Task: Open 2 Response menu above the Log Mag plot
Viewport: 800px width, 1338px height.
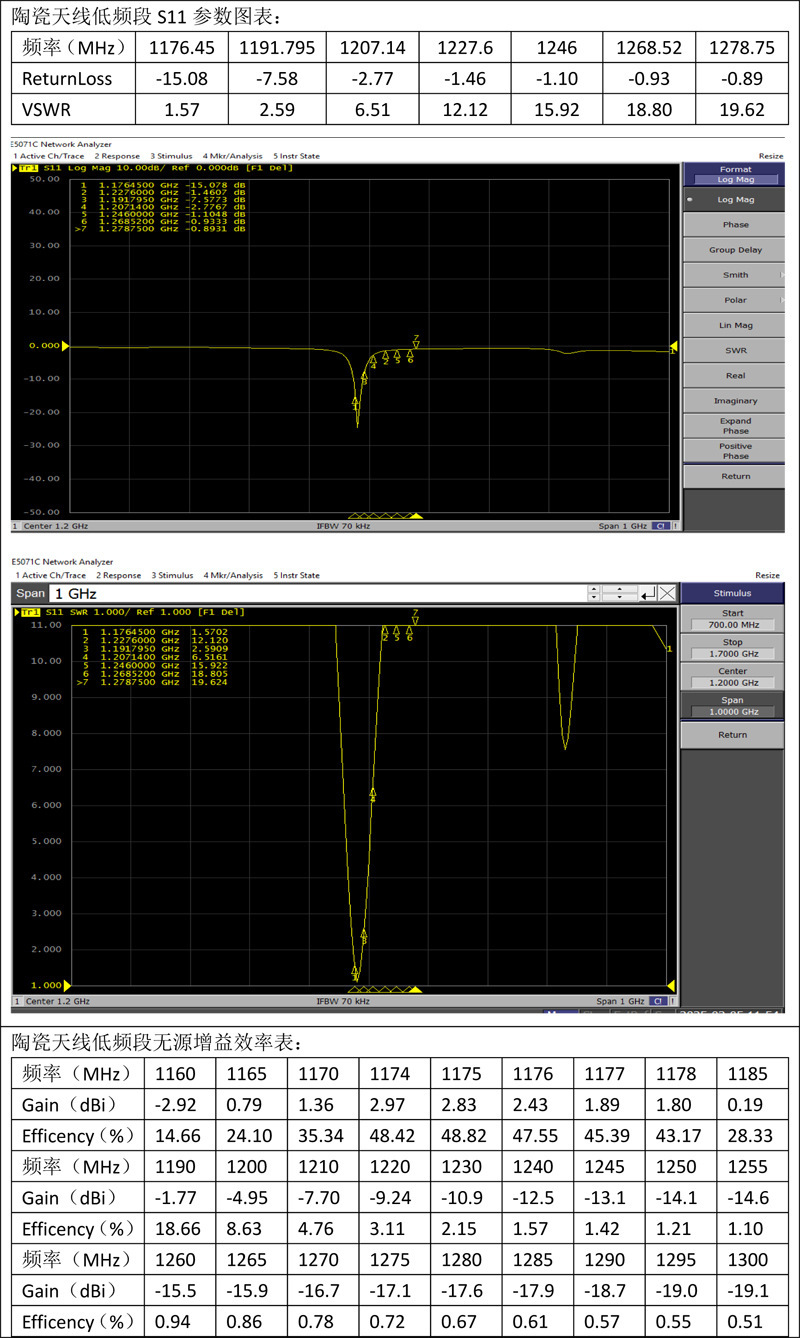Action: click(118, 156)
